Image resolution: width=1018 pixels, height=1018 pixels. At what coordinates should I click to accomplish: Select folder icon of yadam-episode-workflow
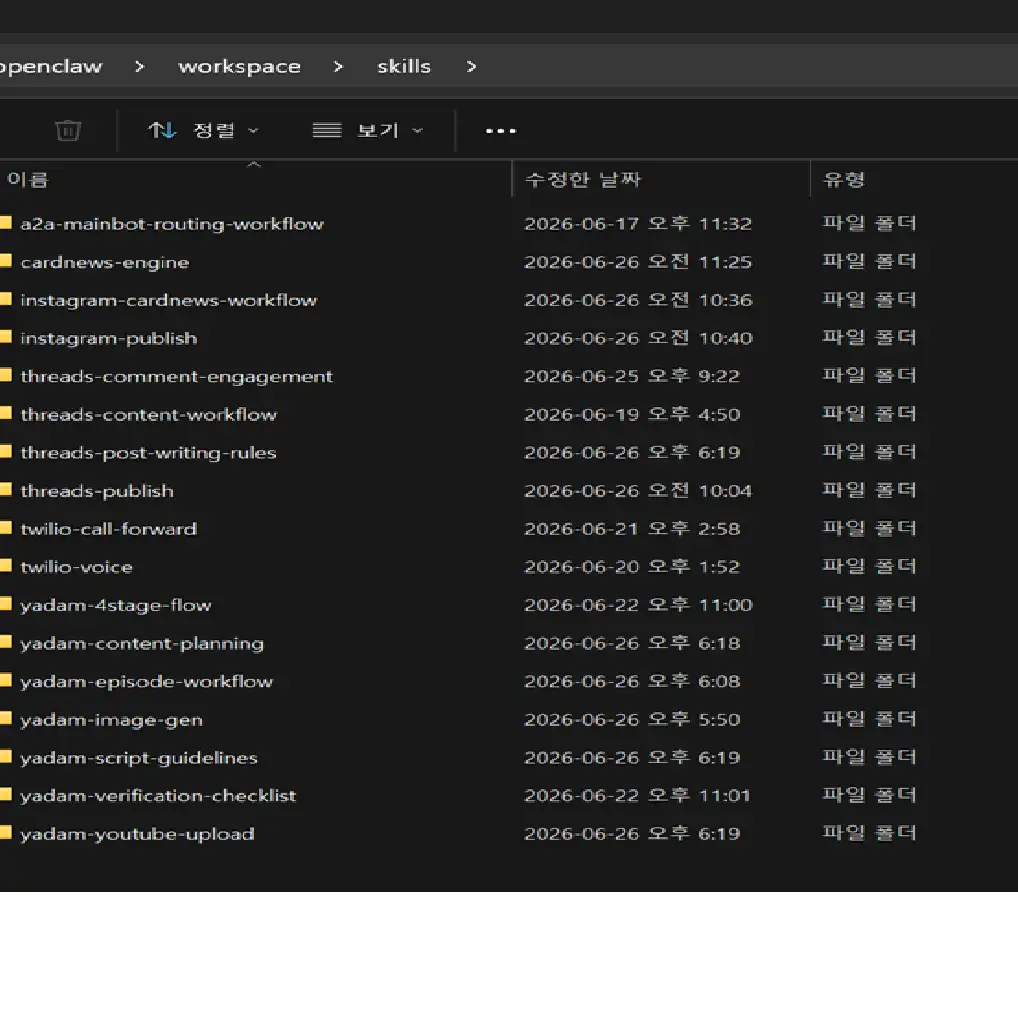tap(6, 681)
